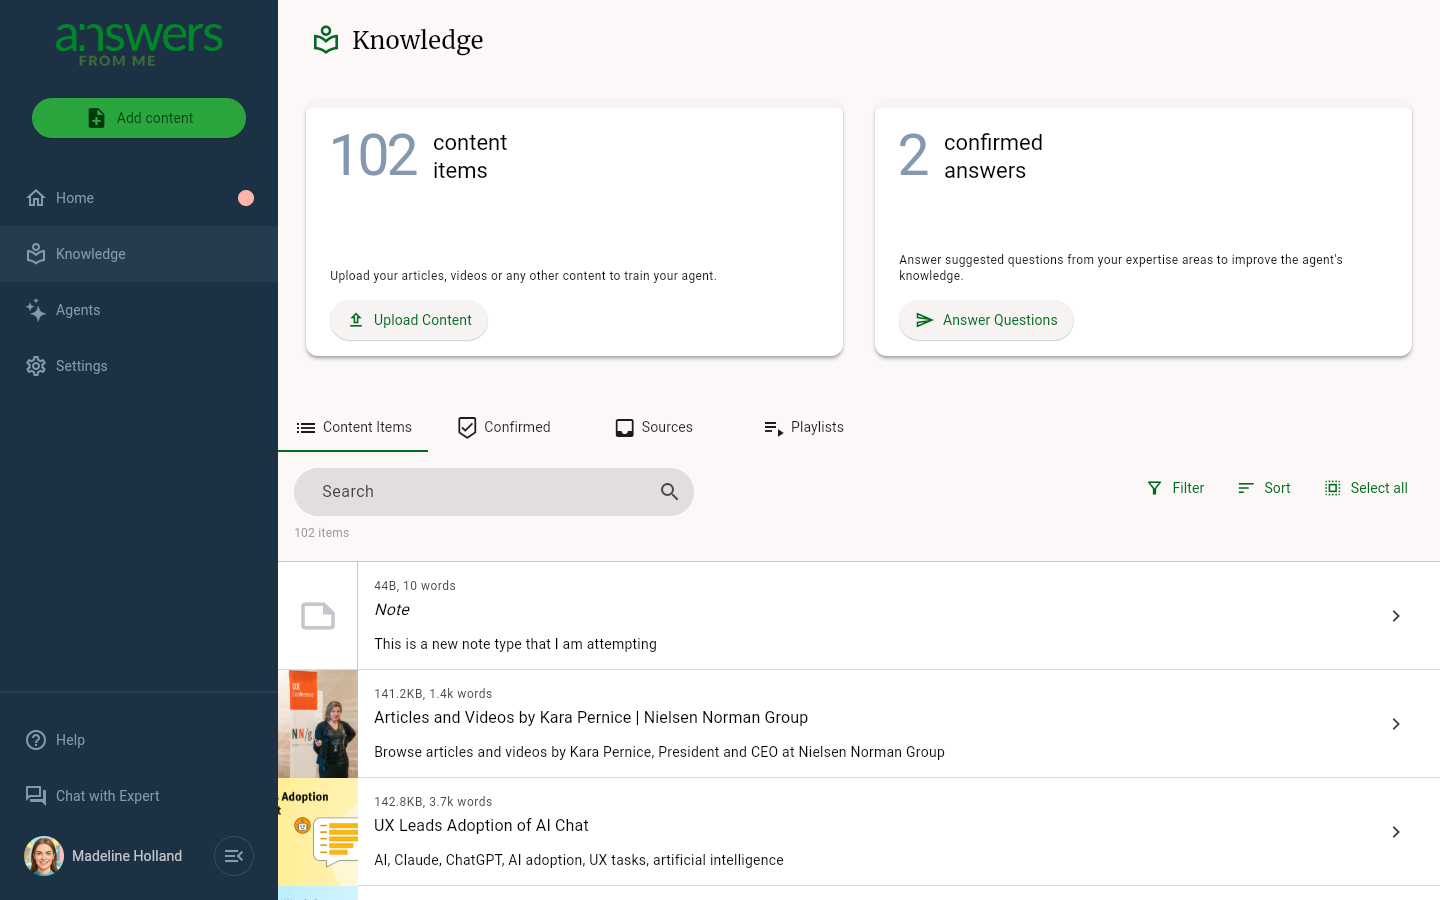
Task: Open the Sort options
Action: [1264, 488]
